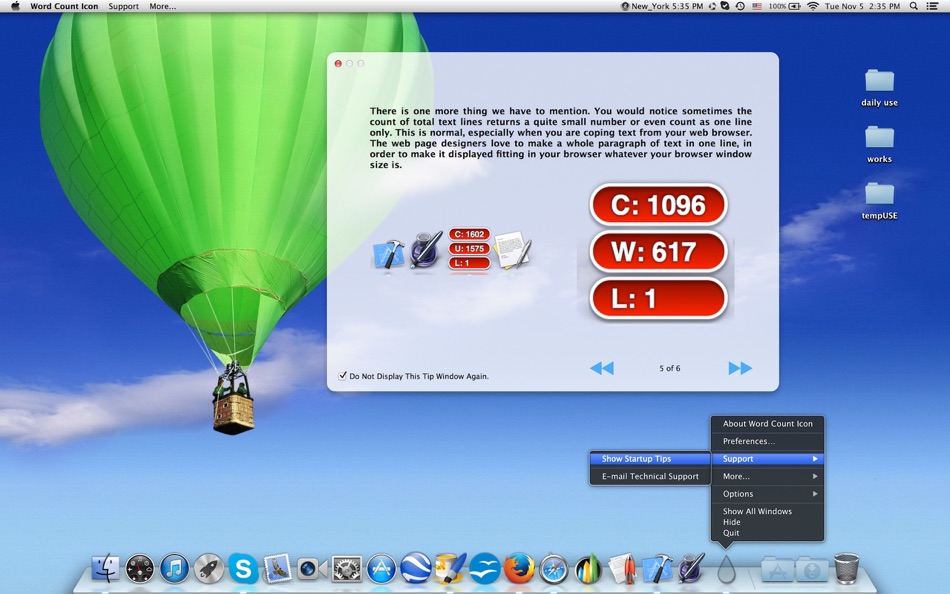Open the inkwell and pen dock icon
The width and height of the screenshot is (950, 594).
[x=691, y=569]
